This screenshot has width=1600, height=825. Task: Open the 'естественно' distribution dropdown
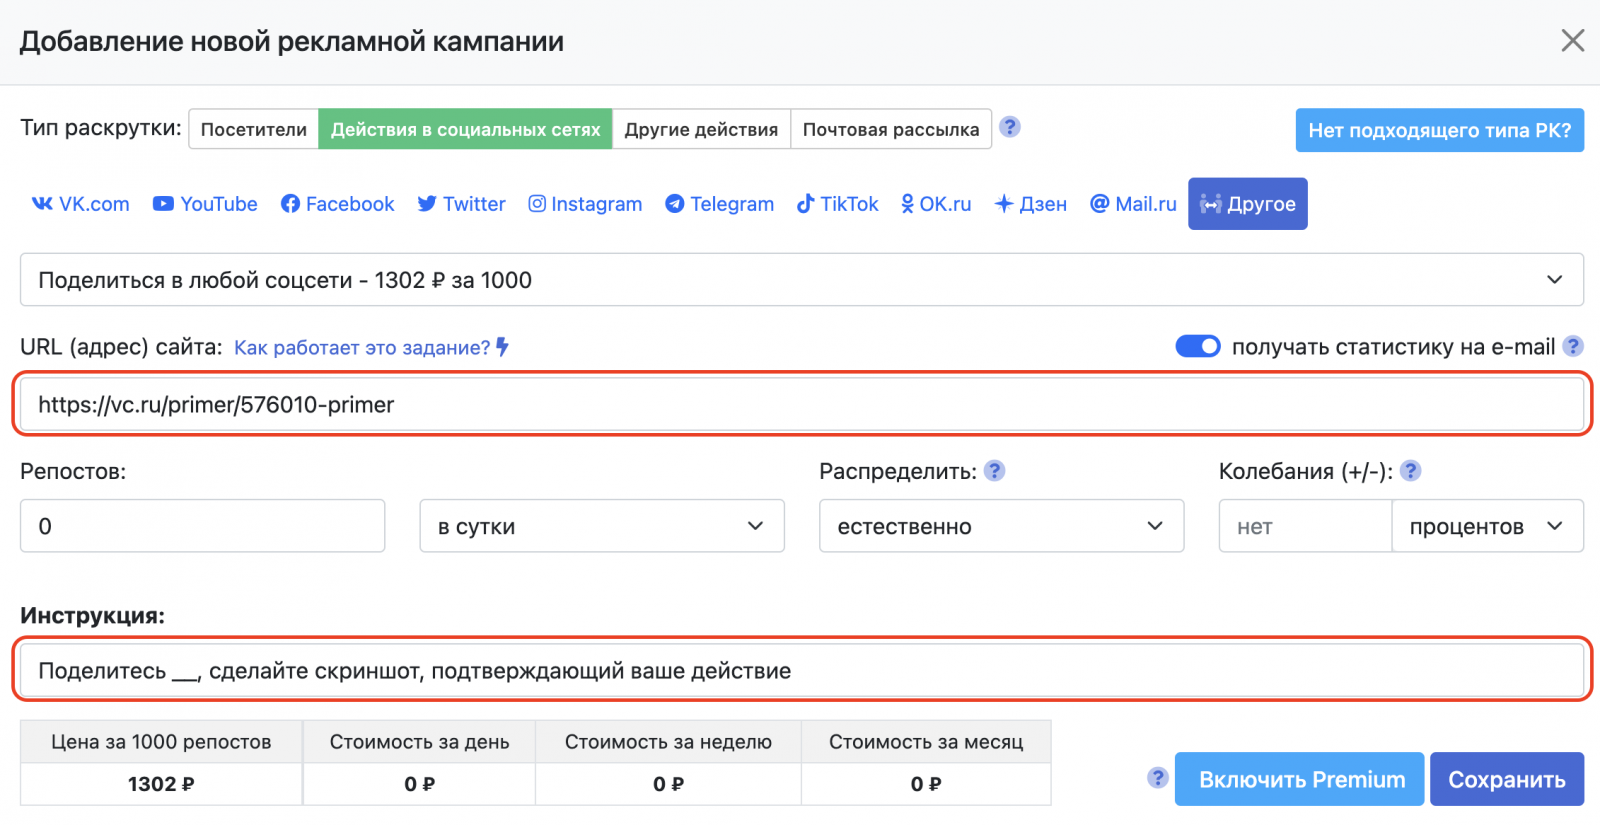pos(1001,526)
